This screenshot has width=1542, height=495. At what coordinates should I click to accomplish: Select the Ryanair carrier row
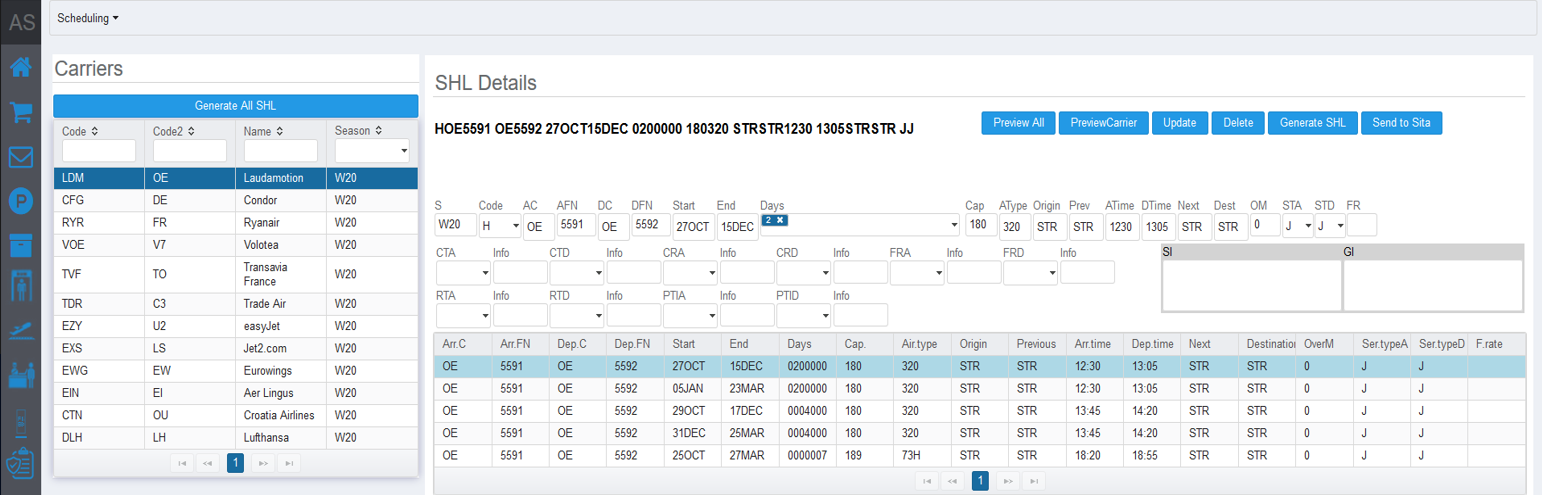coord(235,221)
